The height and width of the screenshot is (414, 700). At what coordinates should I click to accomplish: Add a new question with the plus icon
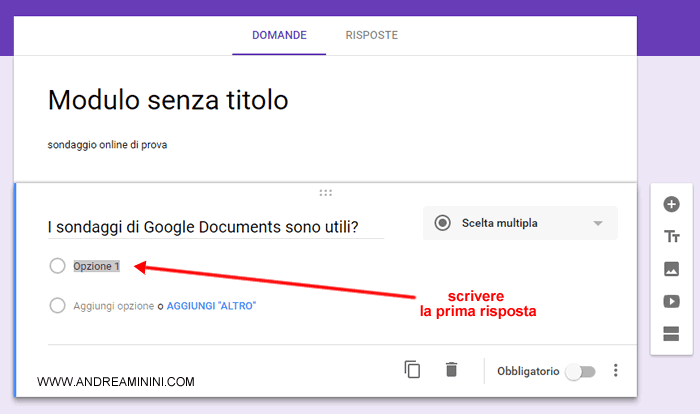671,205
